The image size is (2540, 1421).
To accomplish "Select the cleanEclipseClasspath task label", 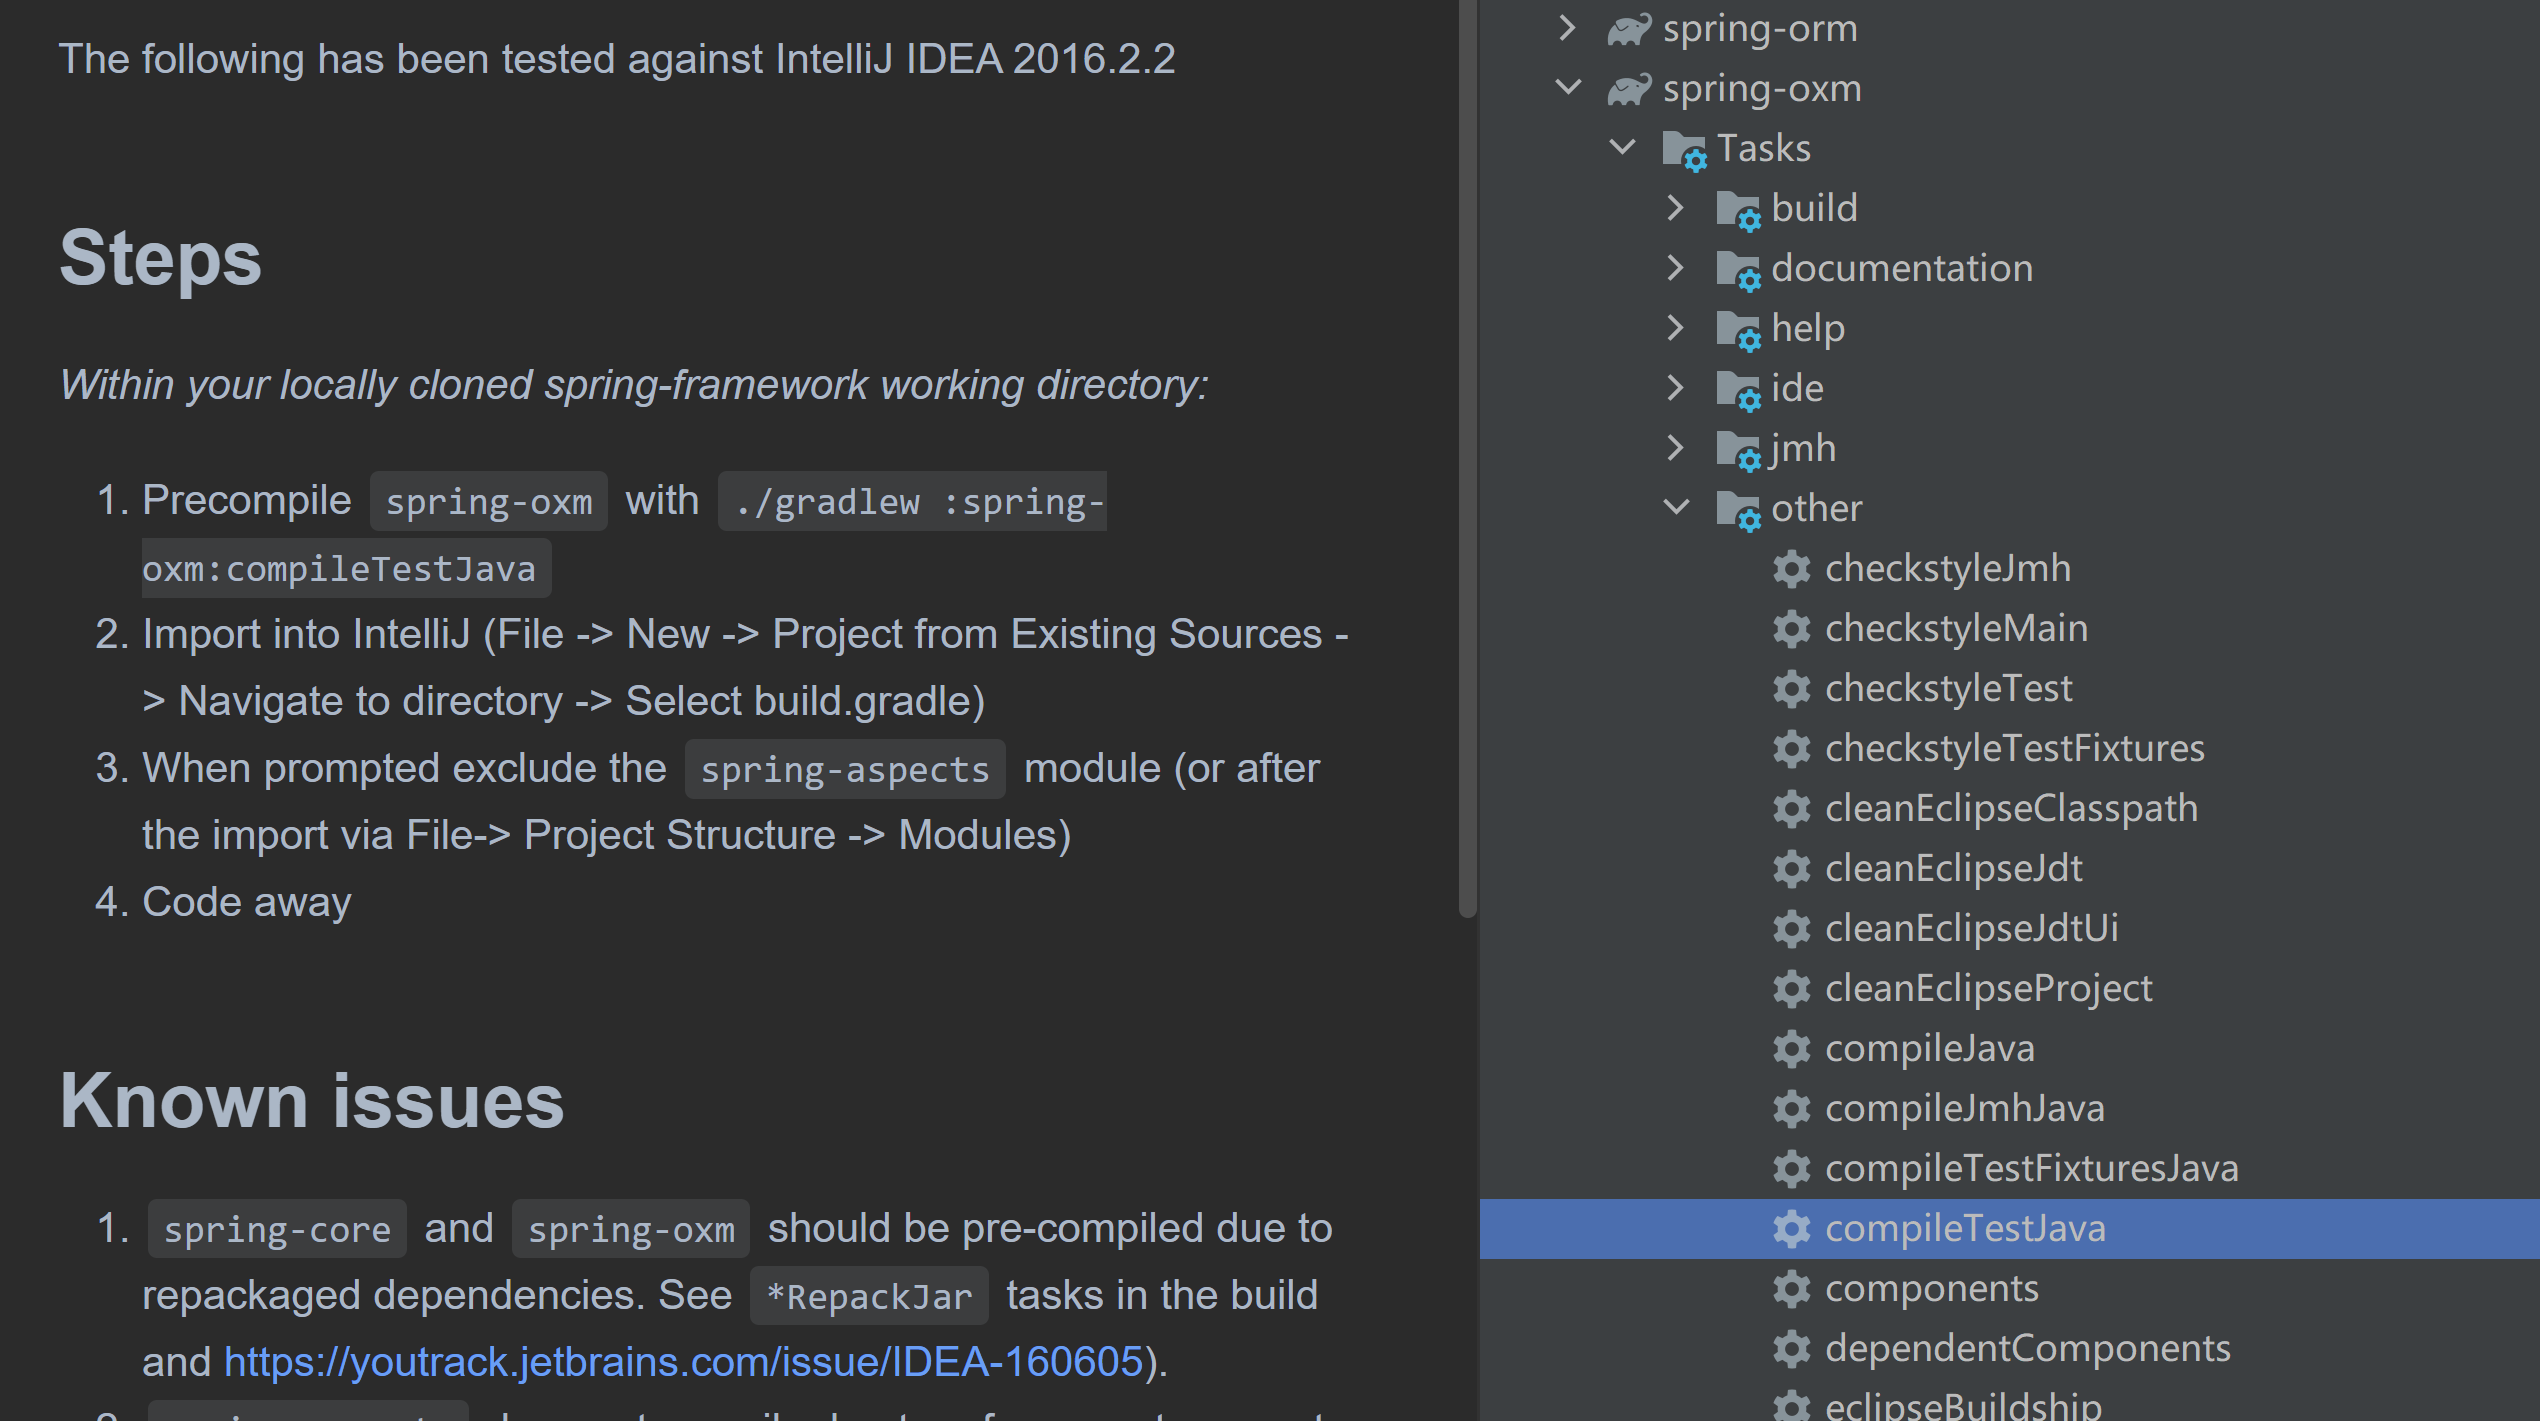I will click(2011, 809).
